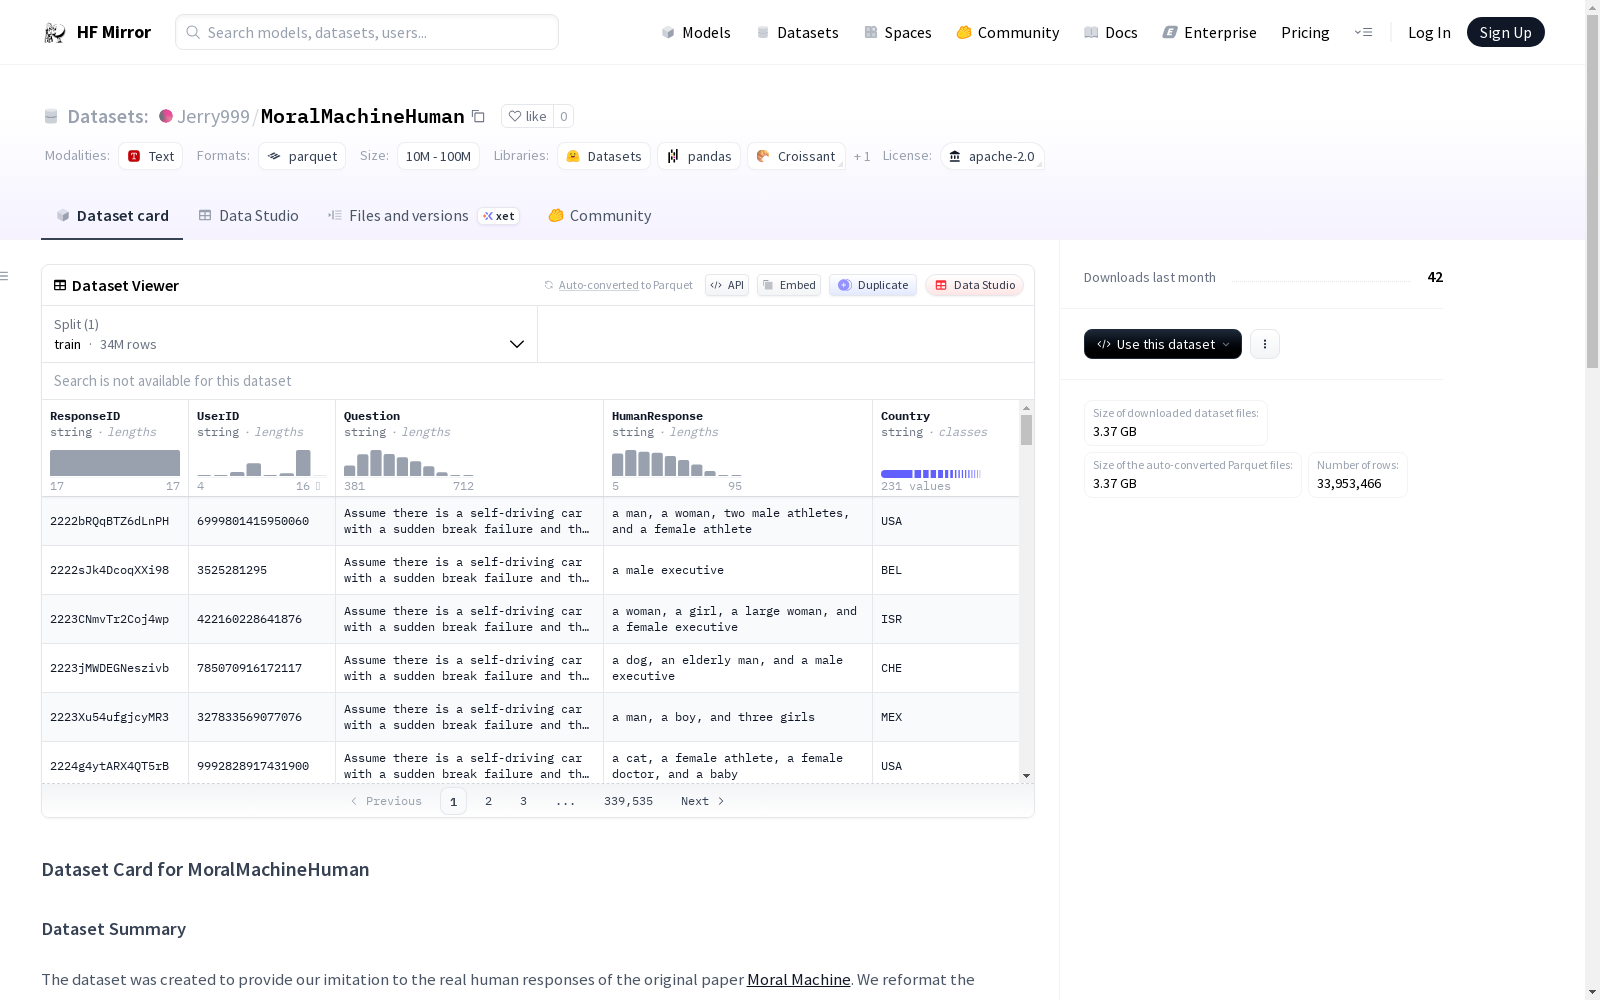Click the Next page button
1600x1000 pixels.
(x=702, y=801)
